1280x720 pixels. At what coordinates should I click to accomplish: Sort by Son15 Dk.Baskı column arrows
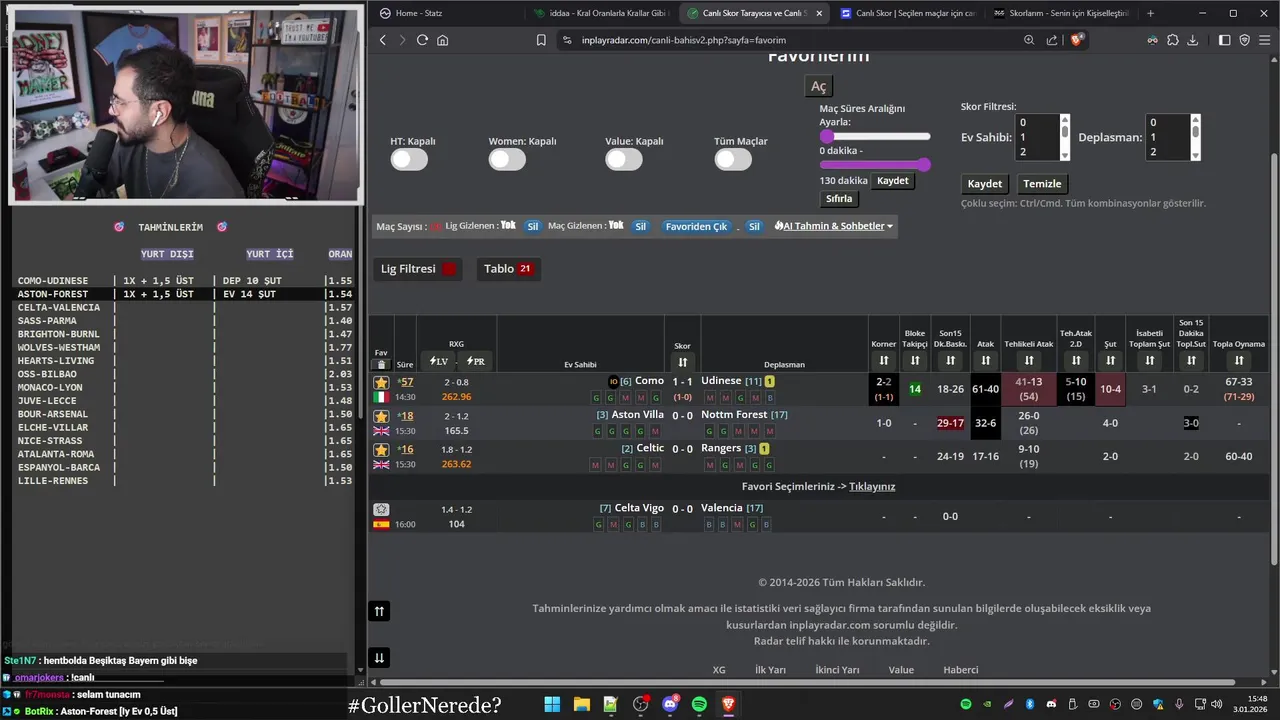[x=950, y=361]
